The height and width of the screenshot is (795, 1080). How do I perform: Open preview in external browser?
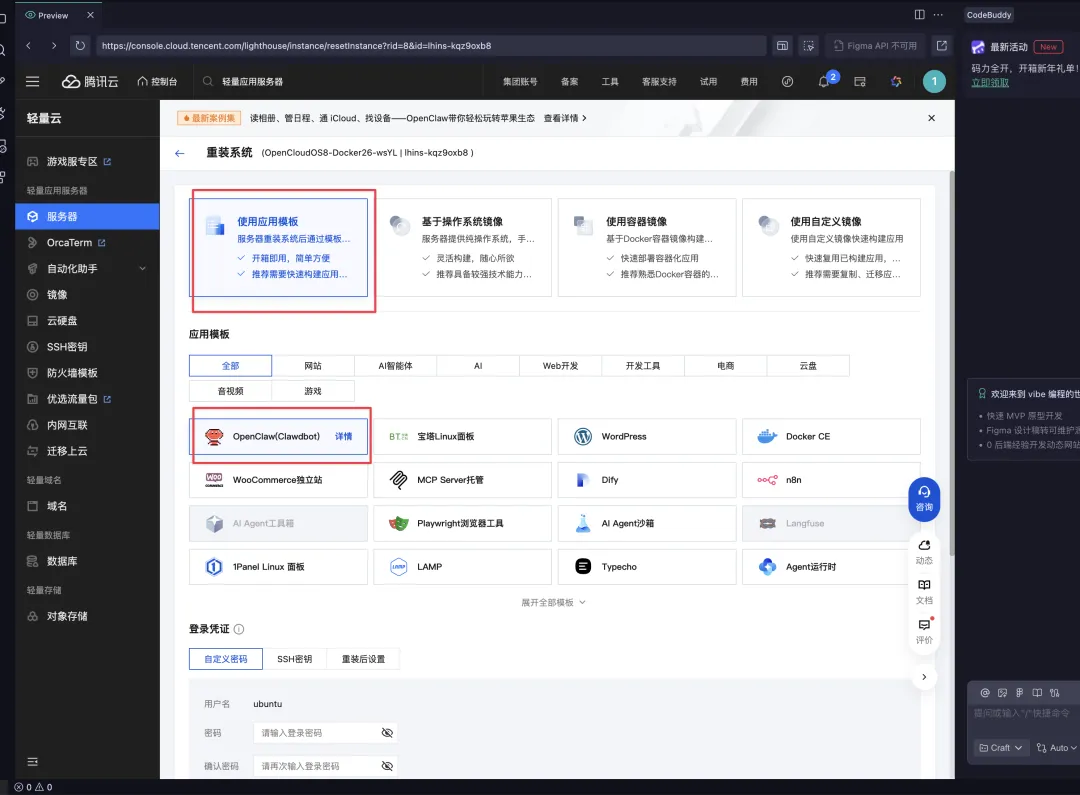pyautogui.click(x=942, y=45)
